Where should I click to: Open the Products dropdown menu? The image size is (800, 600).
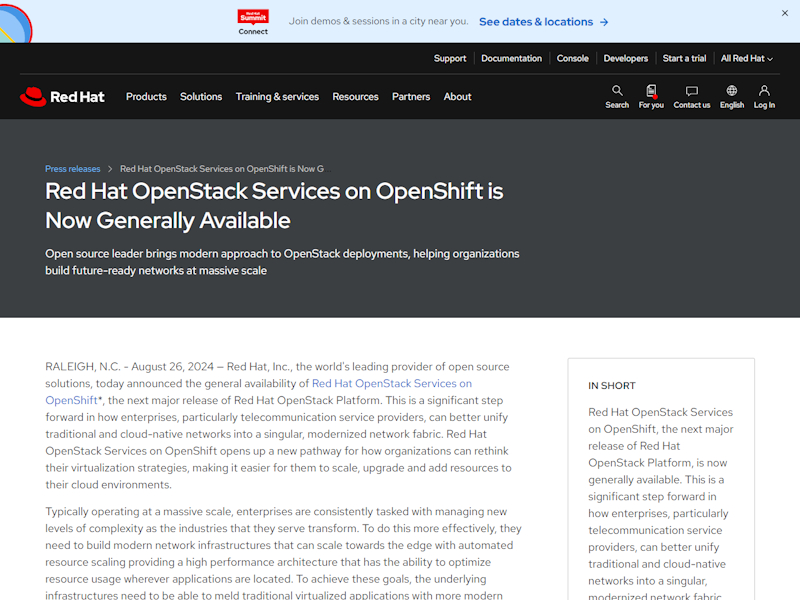(x=146, y=97)
